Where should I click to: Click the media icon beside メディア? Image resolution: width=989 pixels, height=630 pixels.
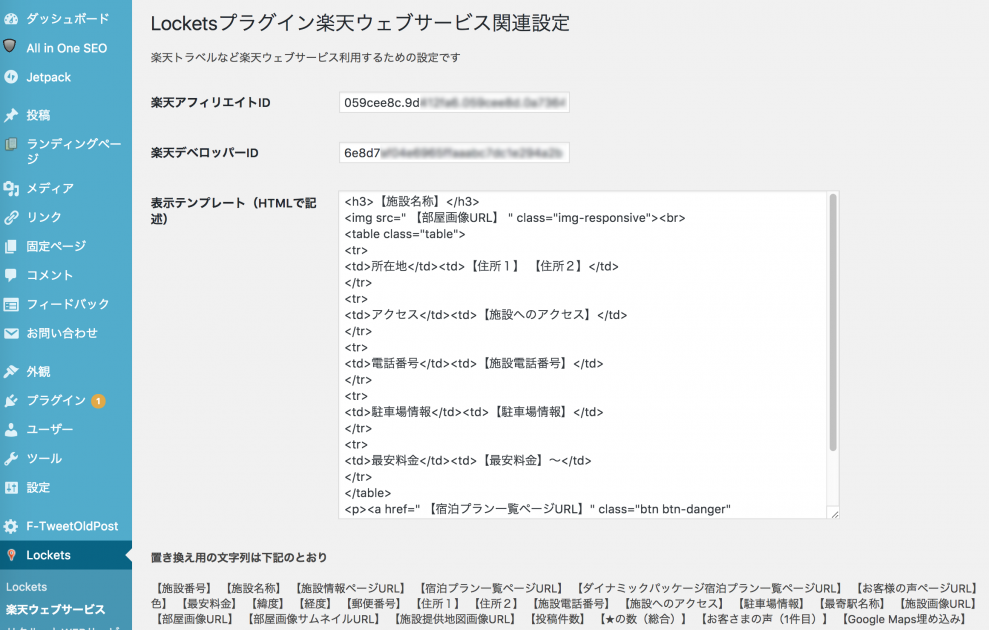click(11, 188)
